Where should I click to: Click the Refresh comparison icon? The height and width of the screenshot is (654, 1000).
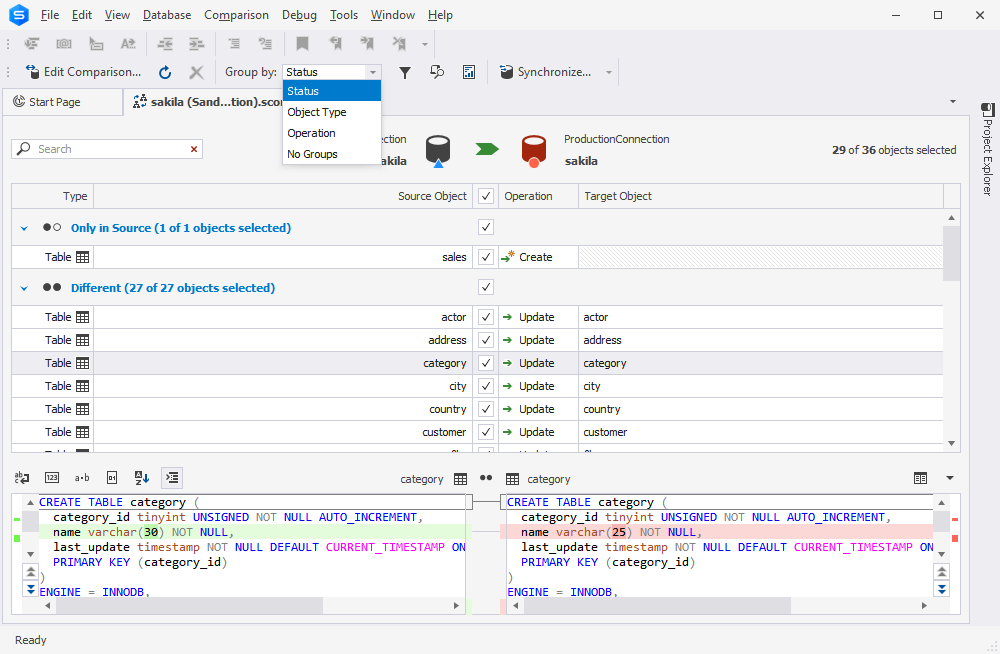[165, 72]
